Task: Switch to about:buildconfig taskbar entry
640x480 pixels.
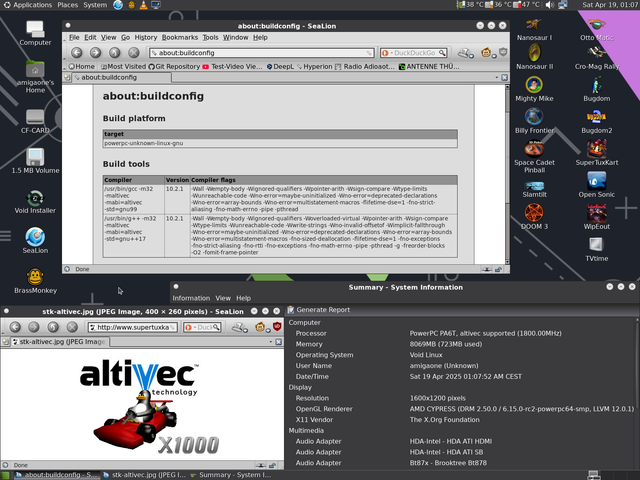Action: pos(57,475)
